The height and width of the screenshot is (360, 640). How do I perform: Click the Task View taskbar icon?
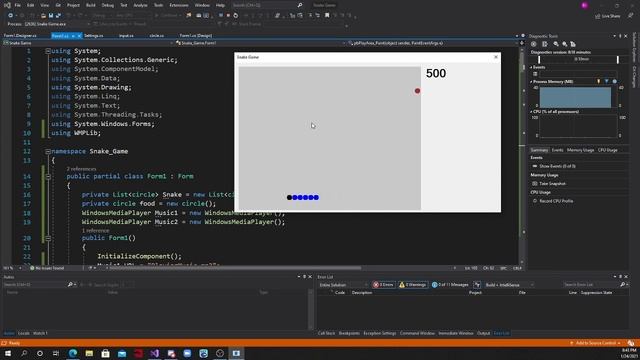[56, 353]
